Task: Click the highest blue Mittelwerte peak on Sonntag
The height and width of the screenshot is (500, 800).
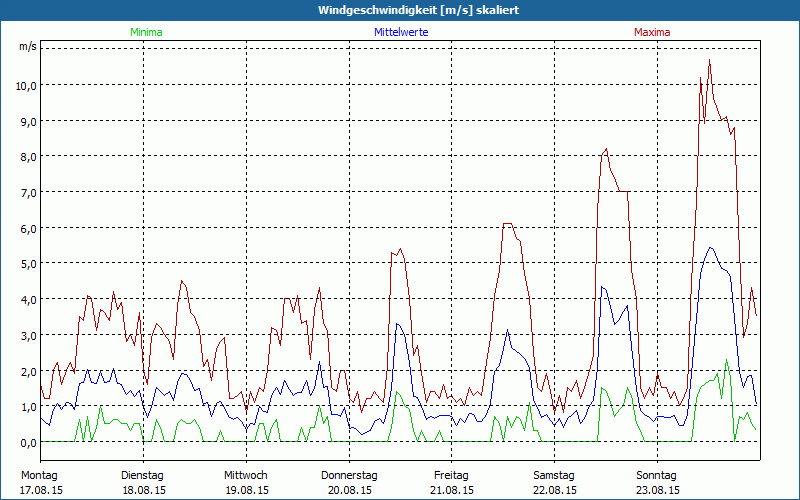Action: [710, 248]
